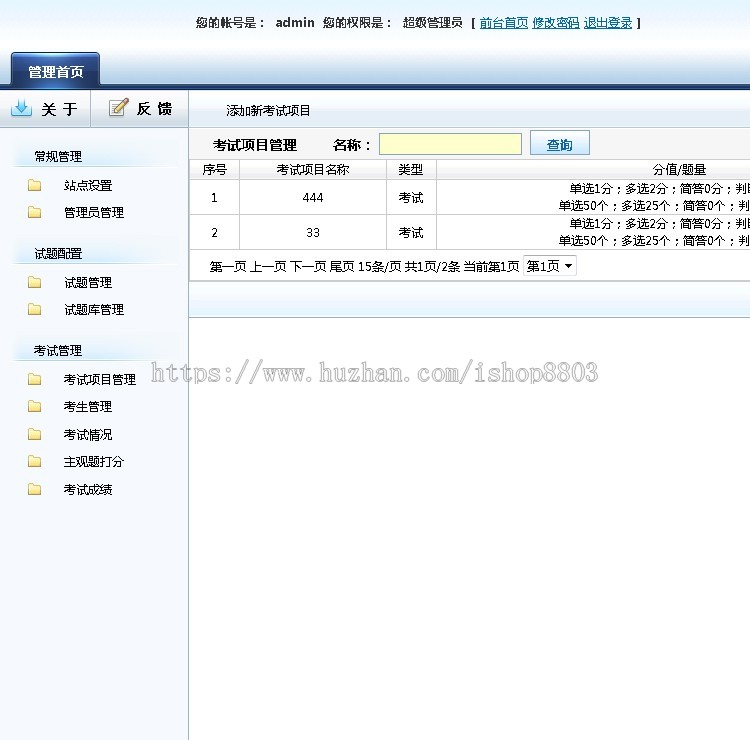The image size is (750, 740).
Task: Click 第一页 pagination link
Action: (228, 266)
